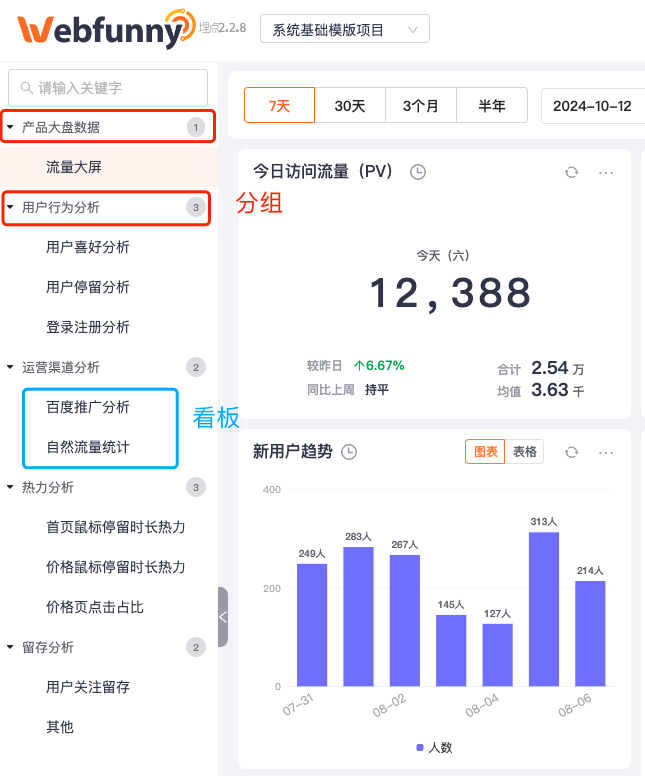
Task: Open 用户关注留存 dashboard
Action: click(88, 687)
